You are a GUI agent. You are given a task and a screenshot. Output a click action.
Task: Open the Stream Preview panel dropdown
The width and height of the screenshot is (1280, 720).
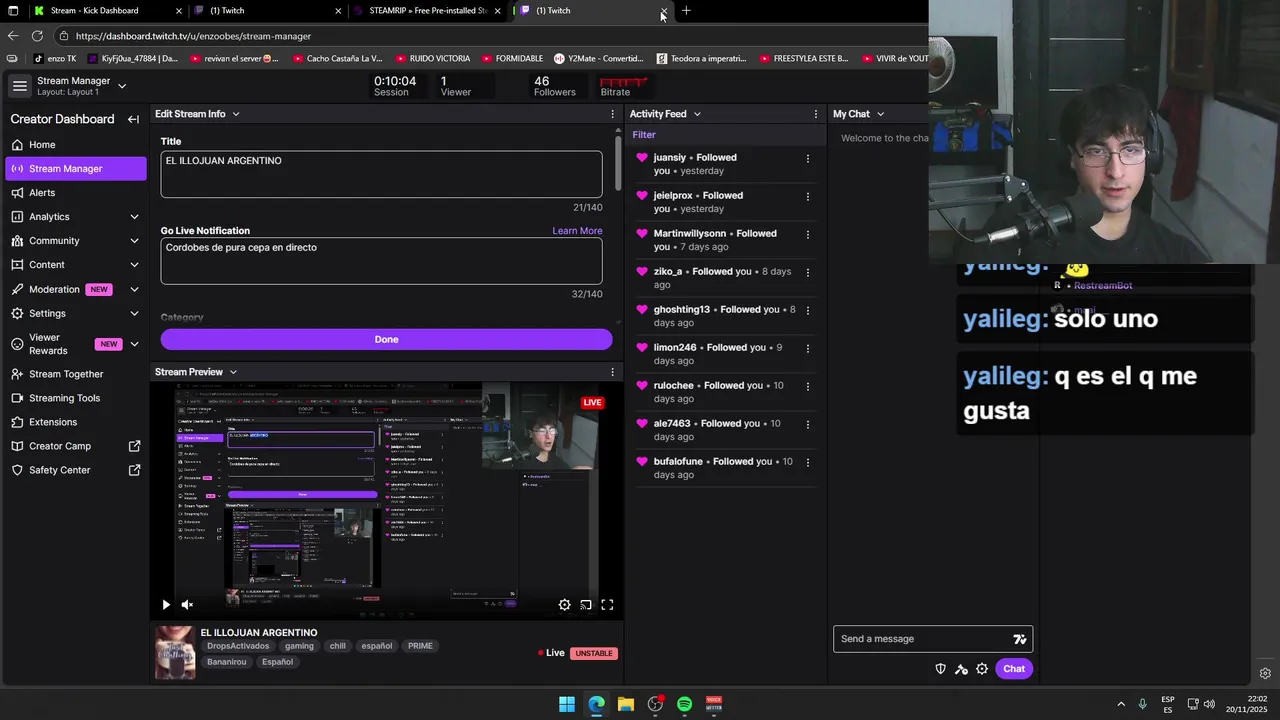(233, 372)
